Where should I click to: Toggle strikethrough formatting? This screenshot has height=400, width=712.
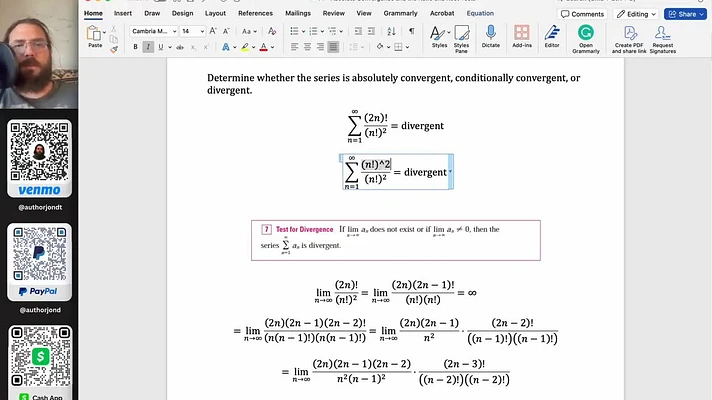pos(180,47)
